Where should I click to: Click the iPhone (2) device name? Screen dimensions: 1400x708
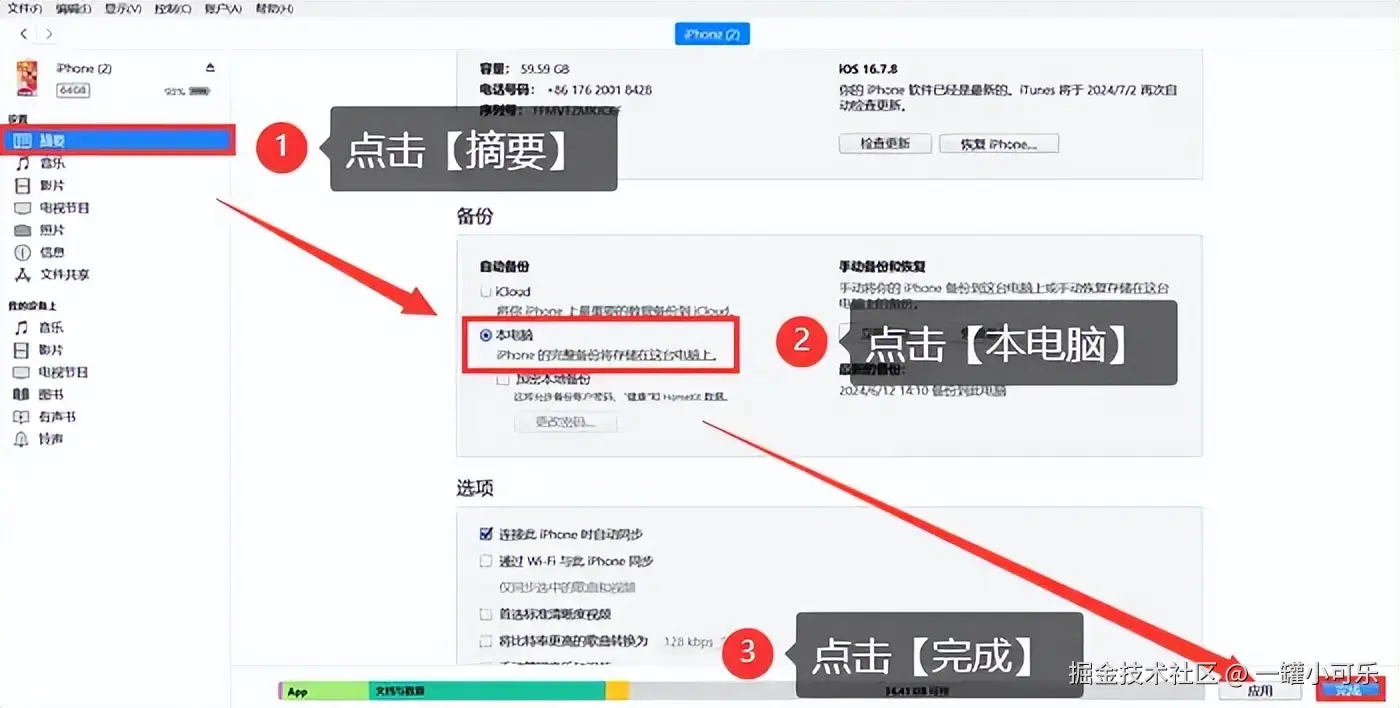[84, 68]
